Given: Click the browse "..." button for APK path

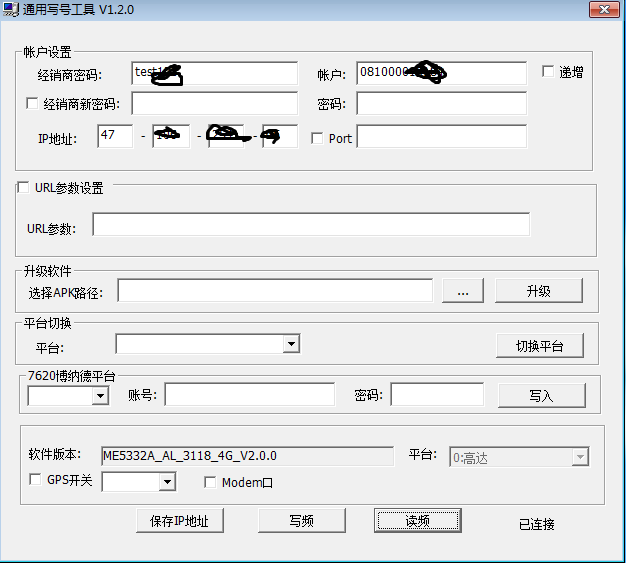Looking at the screenshot, I should 462,291.
